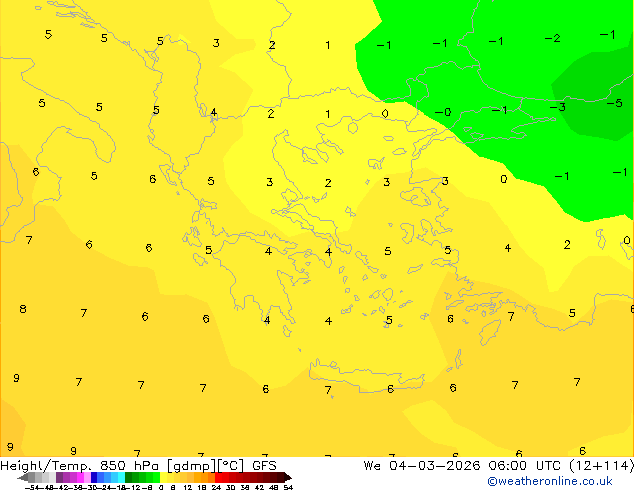The height and width of the screenshot is (490, 634).
Task: Click the legend label 24
Action: click(x=216, y=487)
